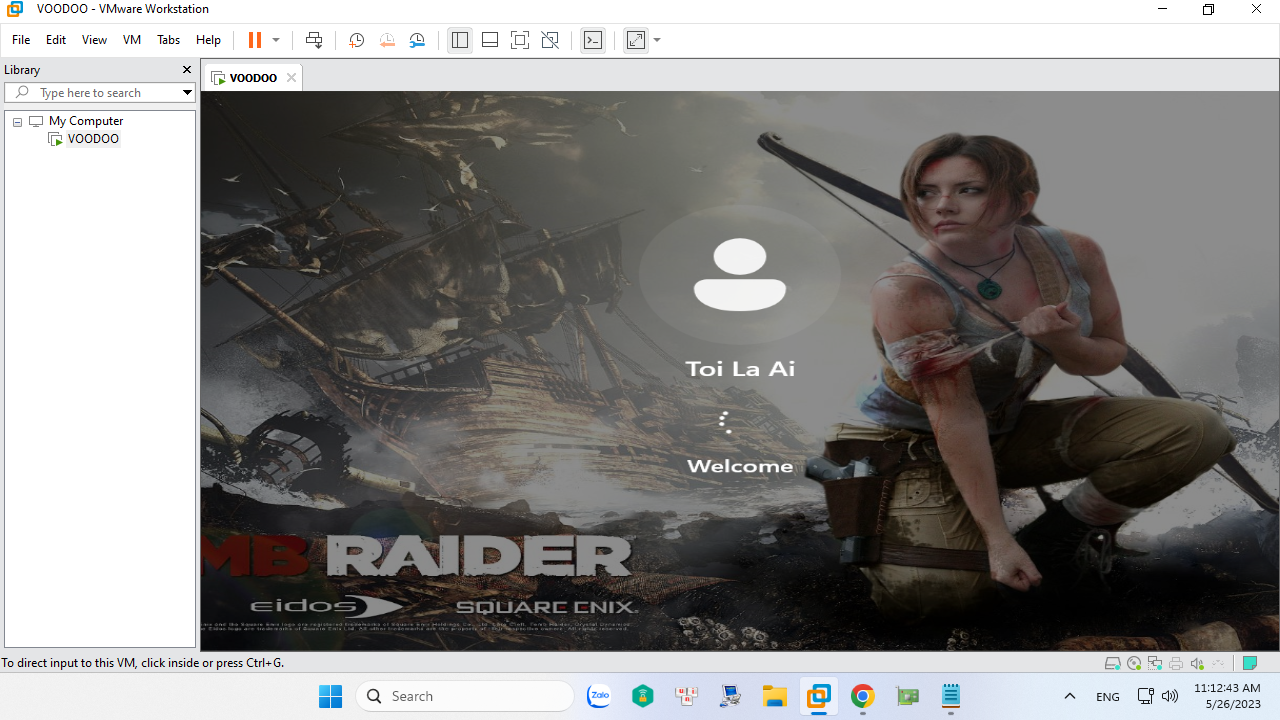The height and width of the screenshot is (720, 1280).
Task: Toggle console view button
Action: 593,40
